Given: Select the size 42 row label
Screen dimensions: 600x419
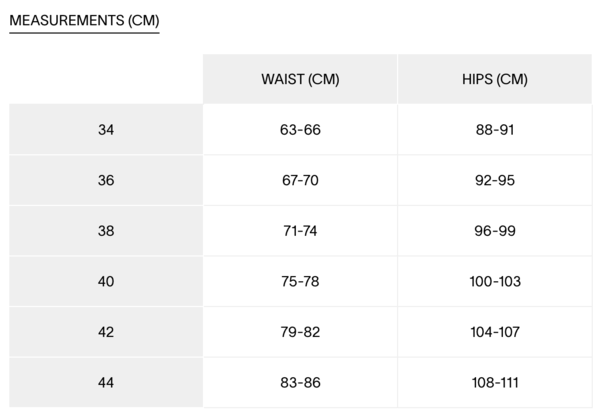Looking at the screenshot, I should click(106, 332).
